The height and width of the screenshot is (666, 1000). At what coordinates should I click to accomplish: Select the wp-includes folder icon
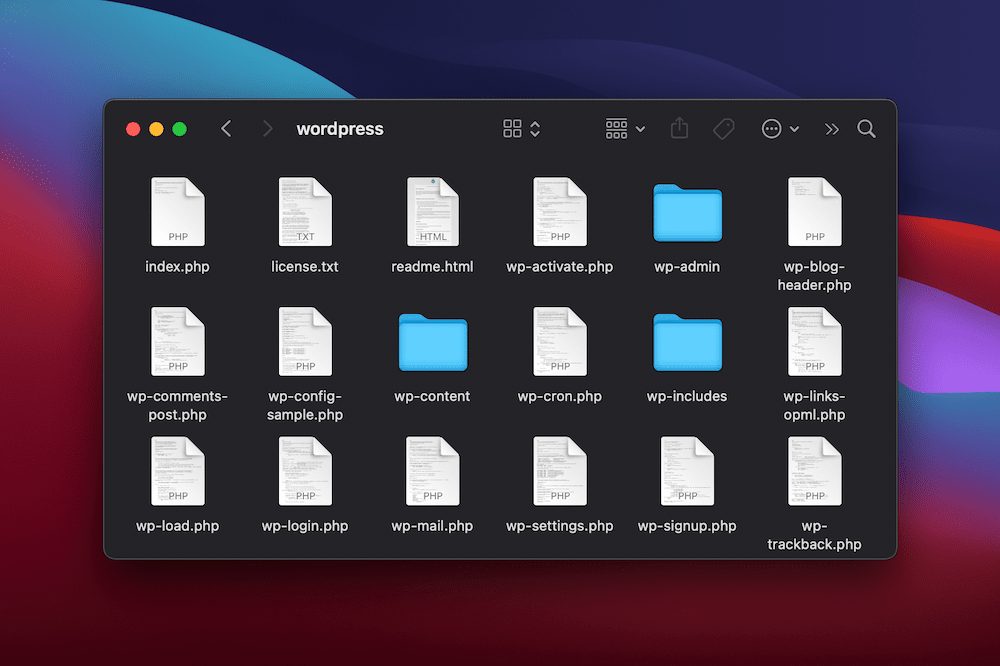point(688,343)
